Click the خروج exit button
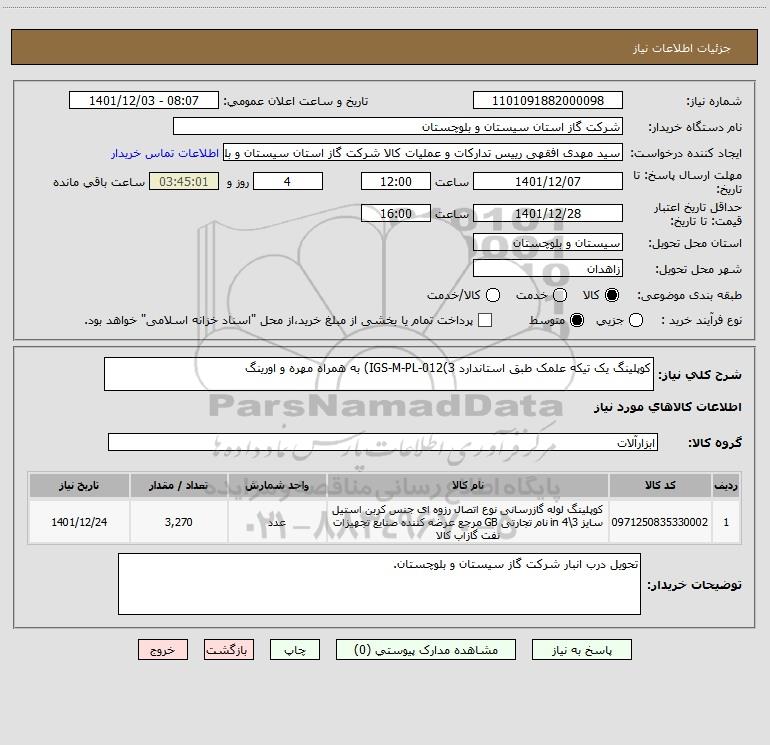 [x=163, y=650]
